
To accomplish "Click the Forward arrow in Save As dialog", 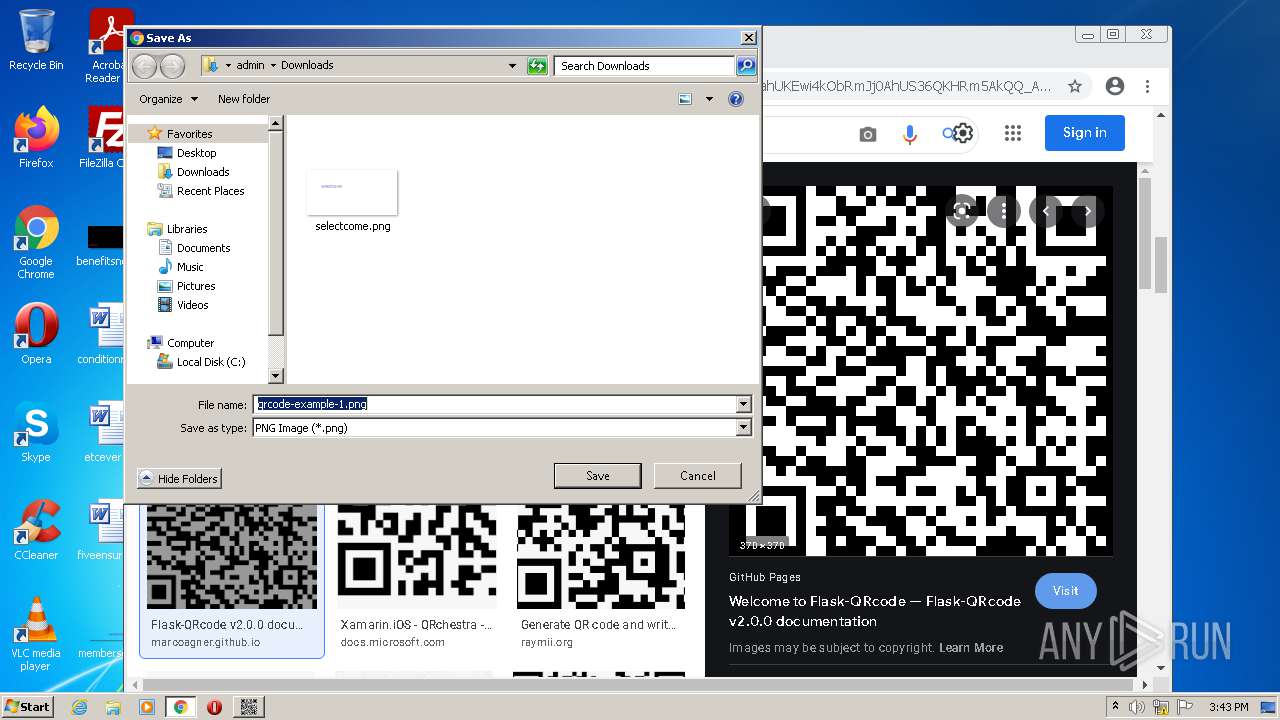I will 172,66.
